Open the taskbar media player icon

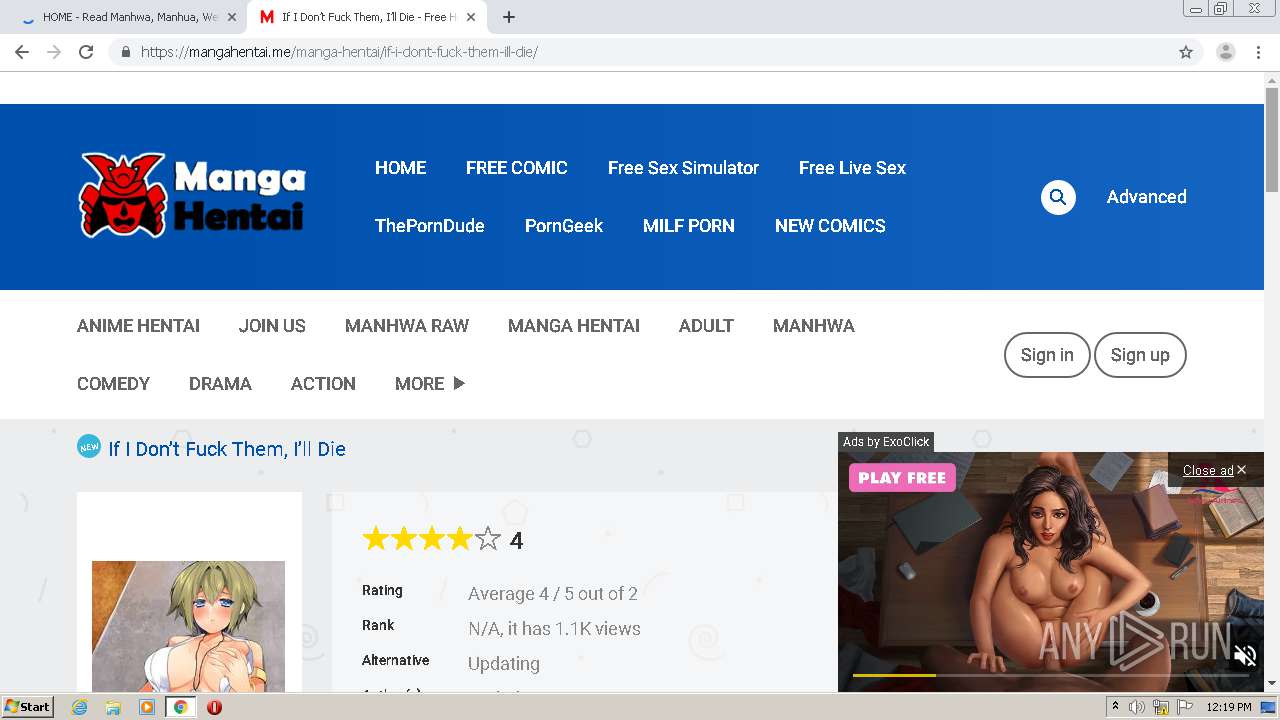coord(147,707)
